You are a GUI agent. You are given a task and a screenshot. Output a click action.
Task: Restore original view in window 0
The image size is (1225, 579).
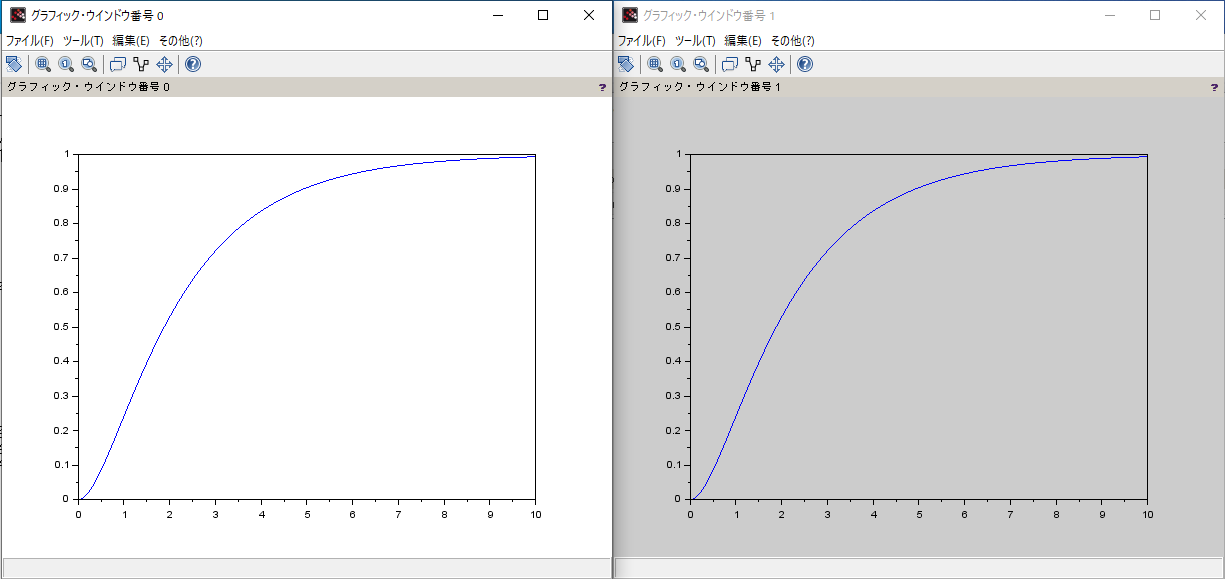(66, 64)
